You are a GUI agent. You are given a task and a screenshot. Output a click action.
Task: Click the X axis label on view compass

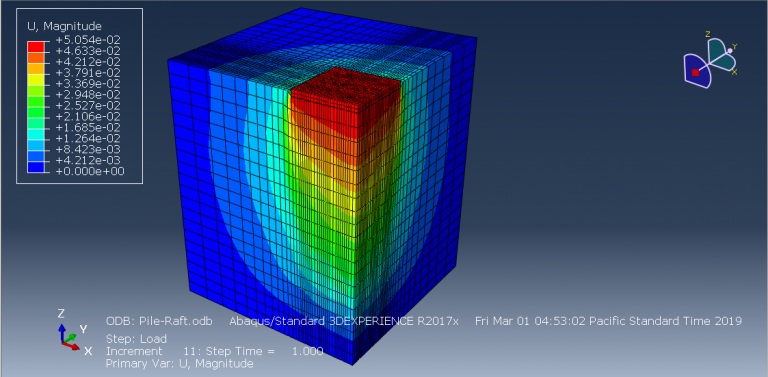coord(734,72)
